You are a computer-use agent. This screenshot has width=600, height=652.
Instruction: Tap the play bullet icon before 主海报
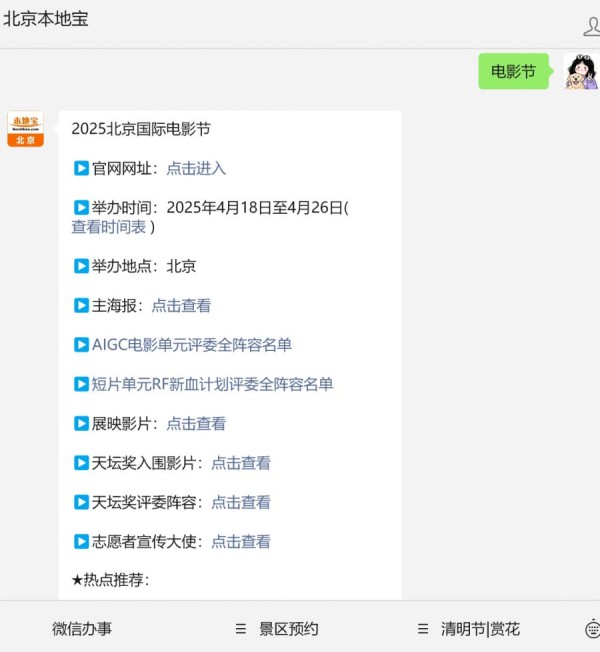pyautogui.click(x=81, y=306)
